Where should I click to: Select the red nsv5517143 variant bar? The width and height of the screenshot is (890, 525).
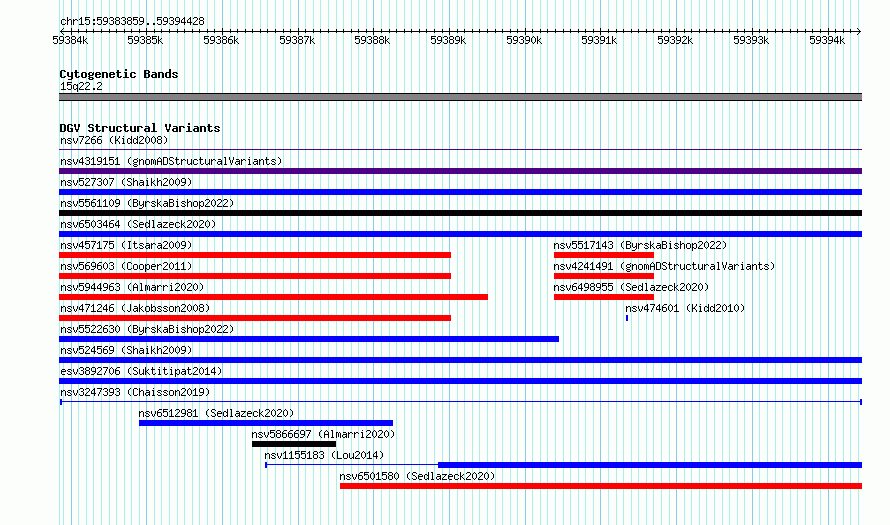click(604, 255)
